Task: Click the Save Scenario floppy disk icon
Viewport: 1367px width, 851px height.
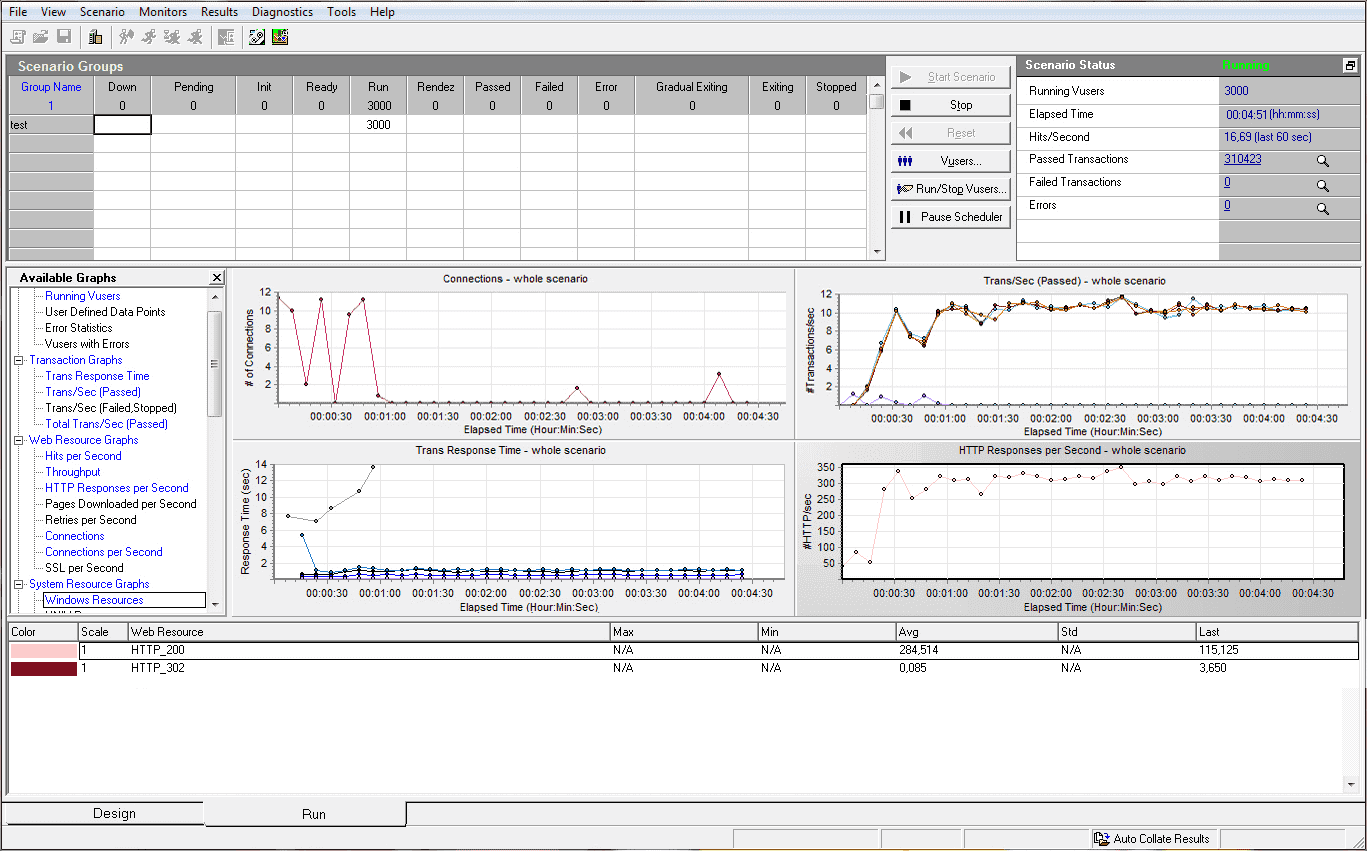Action: pyautogui.click(x=64, y=37)
